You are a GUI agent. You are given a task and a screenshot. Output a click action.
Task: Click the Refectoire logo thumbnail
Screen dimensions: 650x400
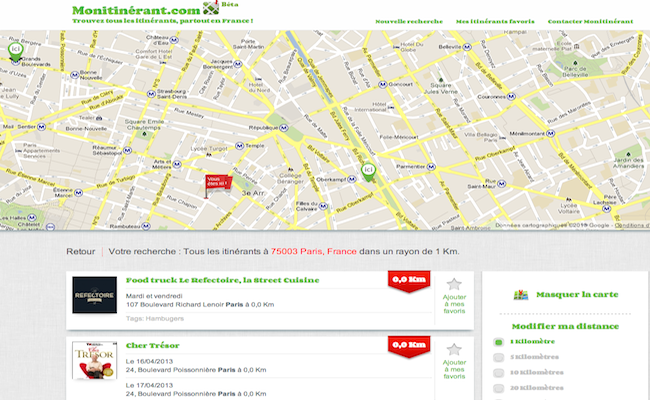(95, 295)
